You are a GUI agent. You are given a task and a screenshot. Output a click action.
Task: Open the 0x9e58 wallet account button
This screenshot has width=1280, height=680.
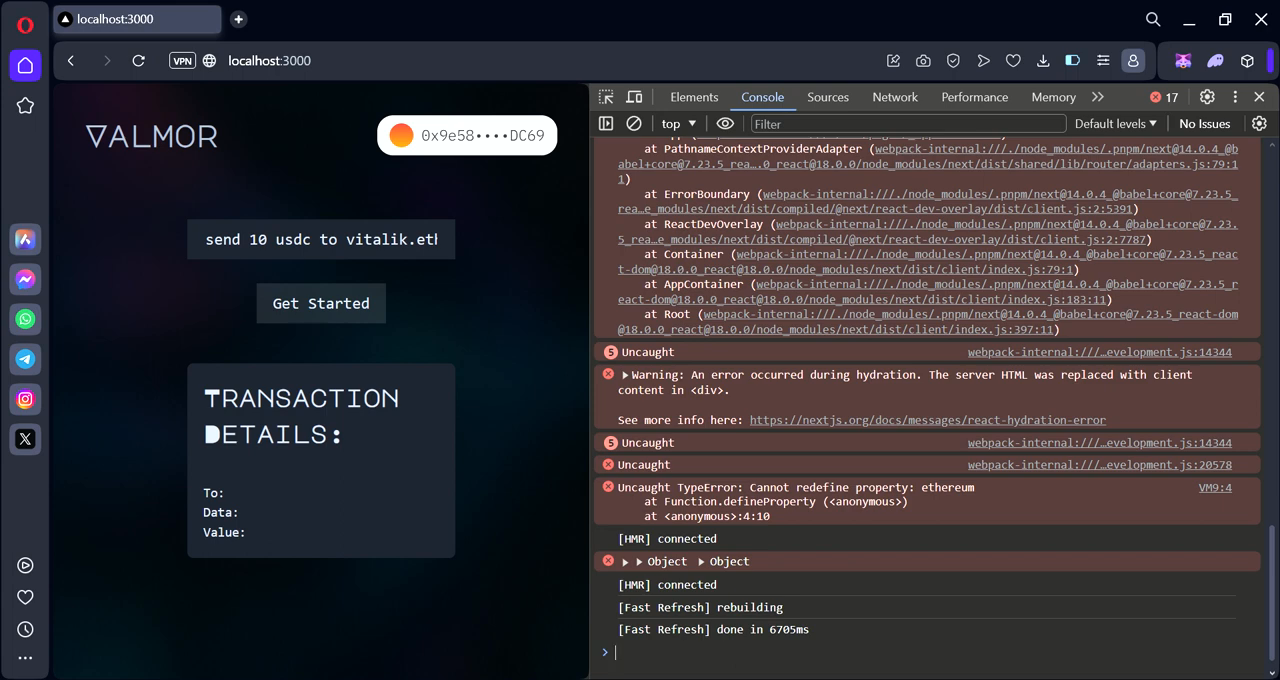pyautogui.click(x=467, y=135)
